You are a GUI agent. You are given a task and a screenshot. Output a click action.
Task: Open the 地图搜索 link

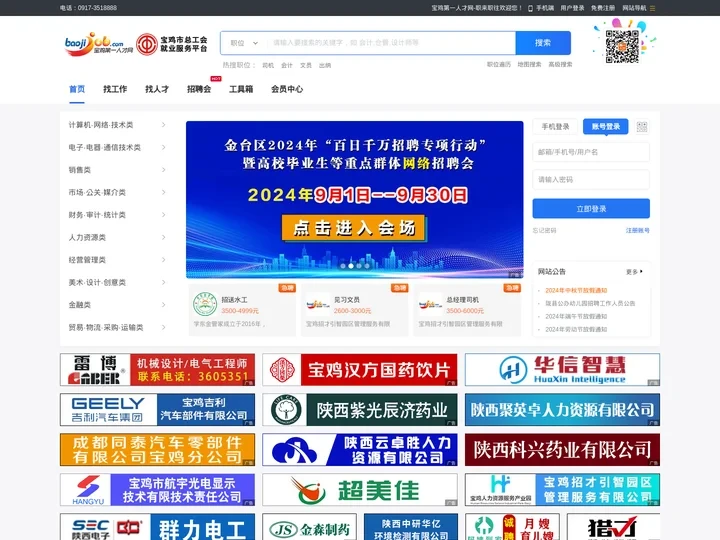(x=529, y=65)
